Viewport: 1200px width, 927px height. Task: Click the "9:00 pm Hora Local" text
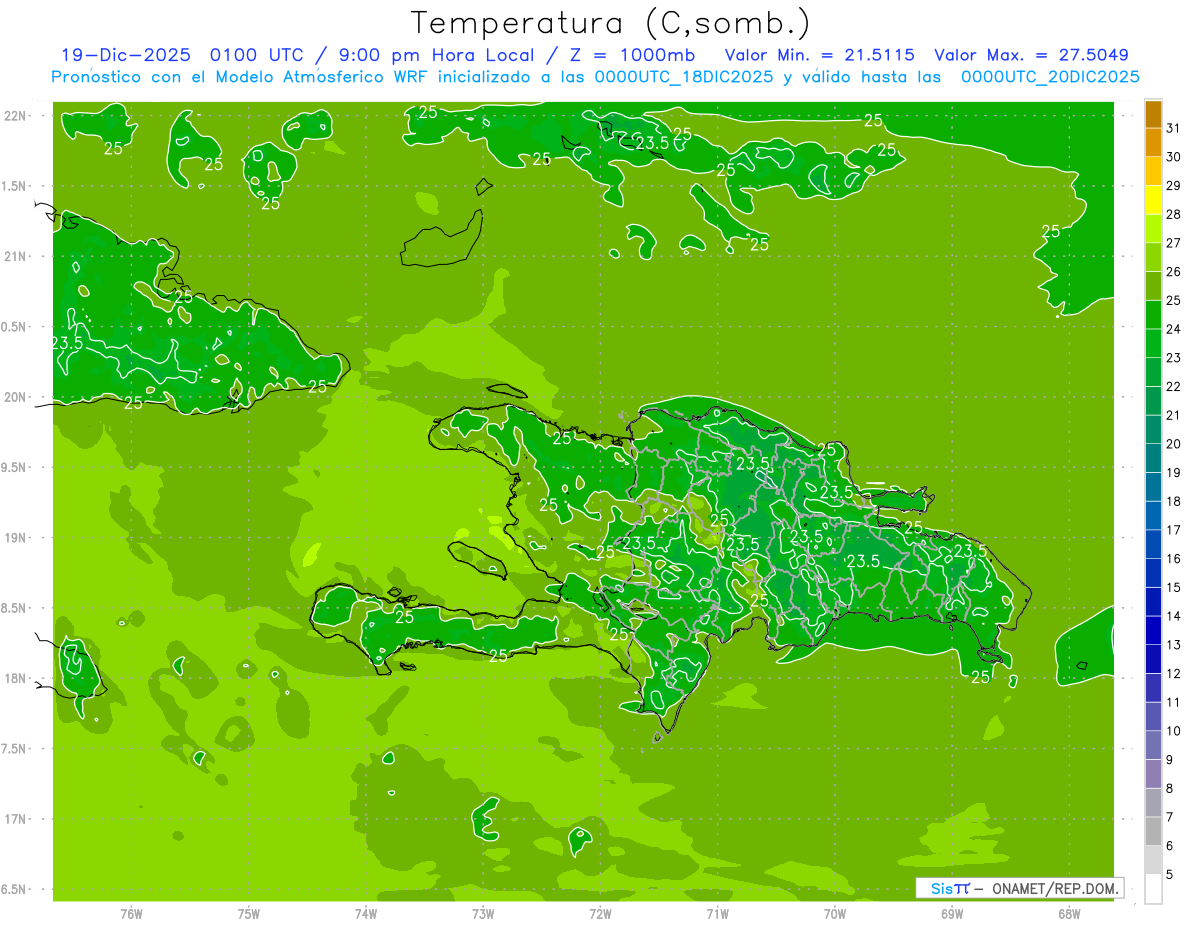pyautogui.click(x=436, y=55)
